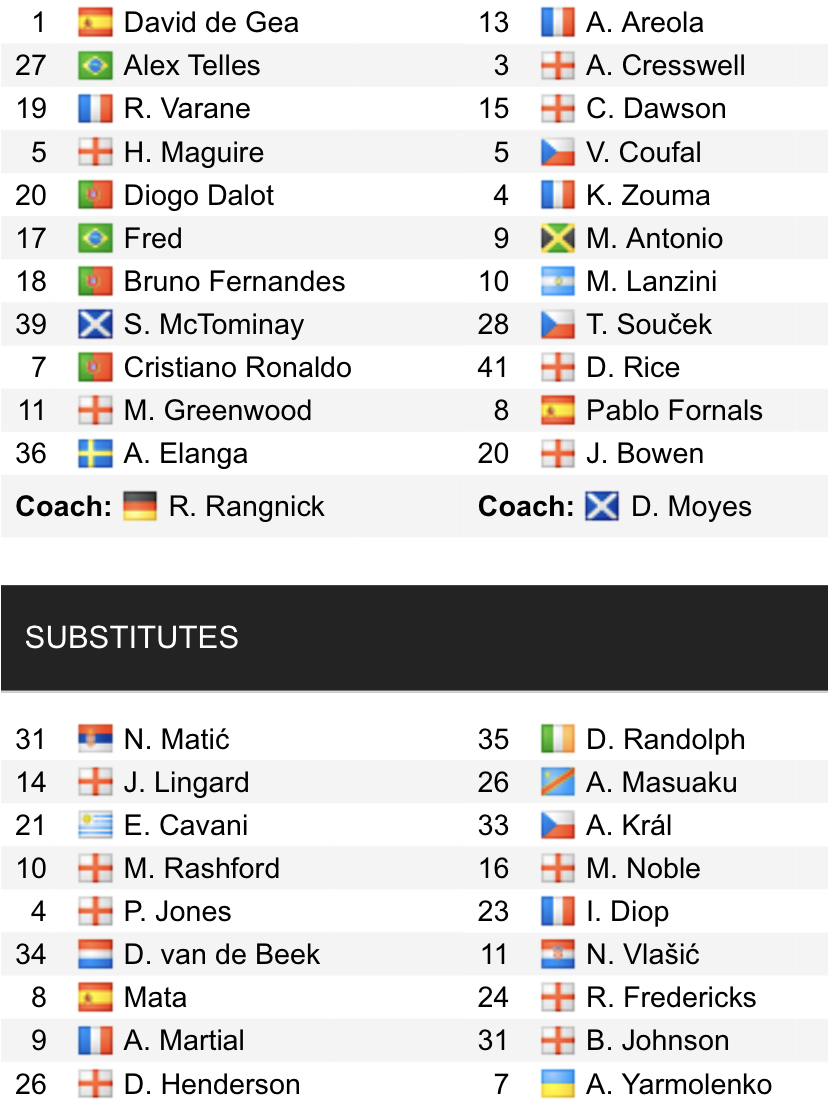Open Bruno Fernandes player link
828x1111 pixels.
point(234,281)
